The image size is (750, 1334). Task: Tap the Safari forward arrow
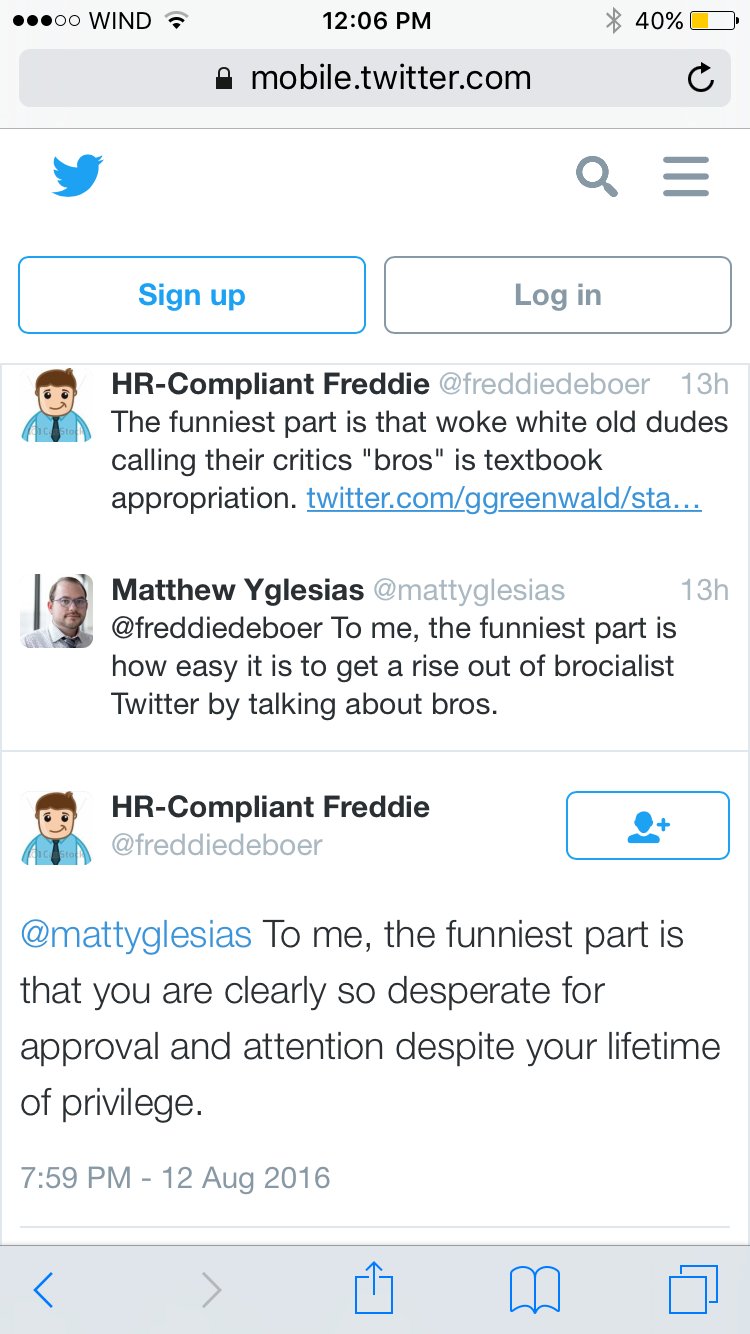coord(210,1290)
